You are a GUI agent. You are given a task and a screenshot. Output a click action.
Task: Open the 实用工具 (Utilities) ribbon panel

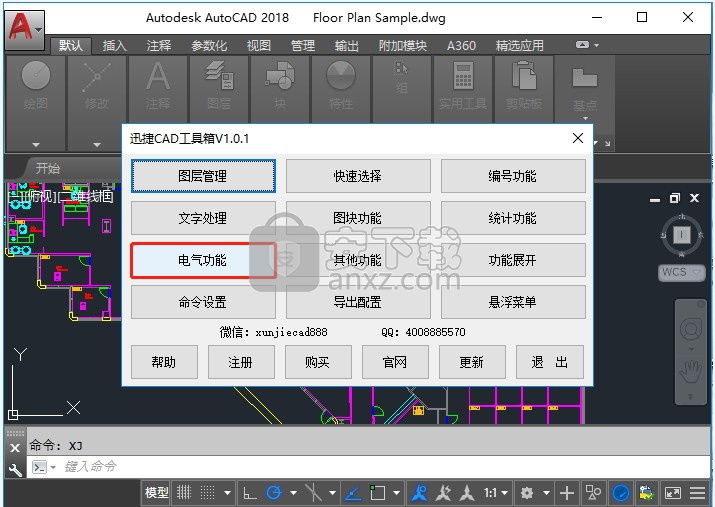(463, 87)
